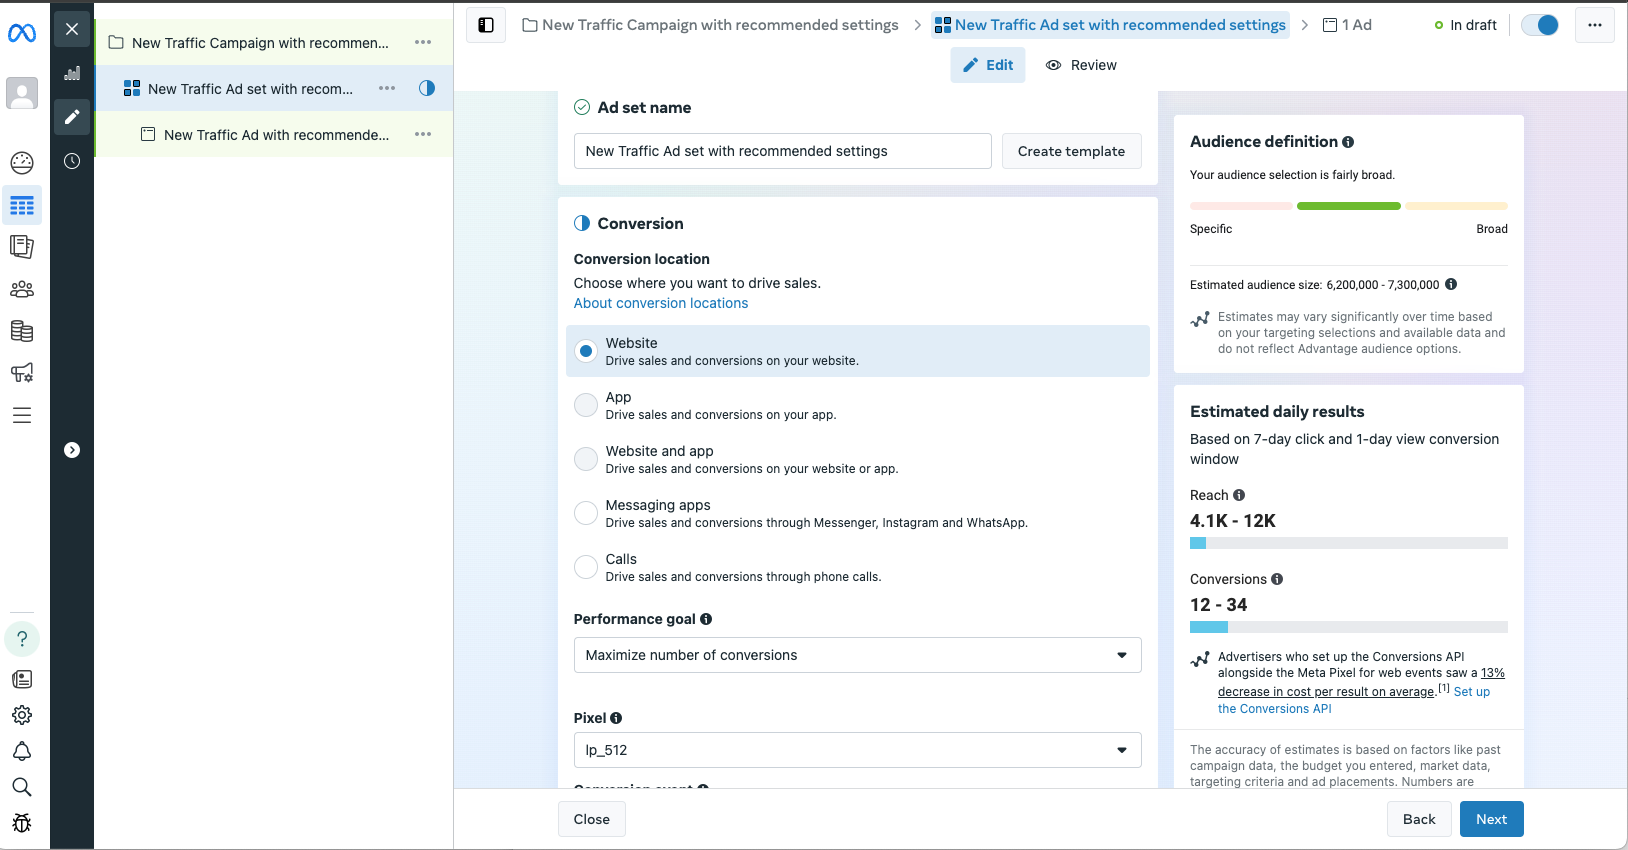Open the About conversion locations link
Image resolution: width=1628 pixels, height=850 pixels.
[660, 303]
